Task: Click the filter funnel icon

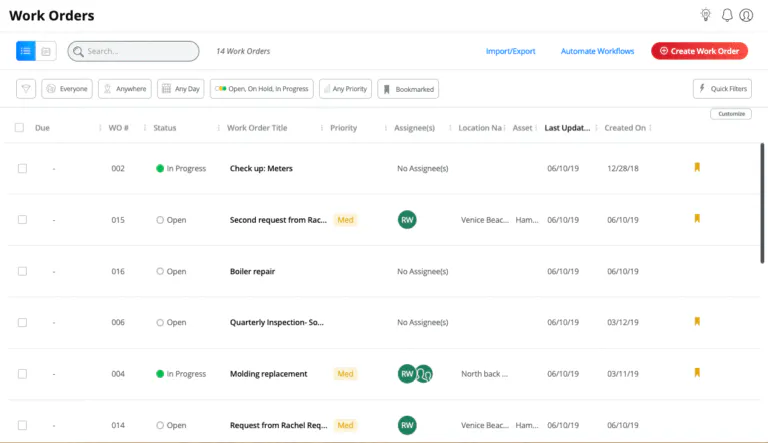Action: (x=26, y=89)
